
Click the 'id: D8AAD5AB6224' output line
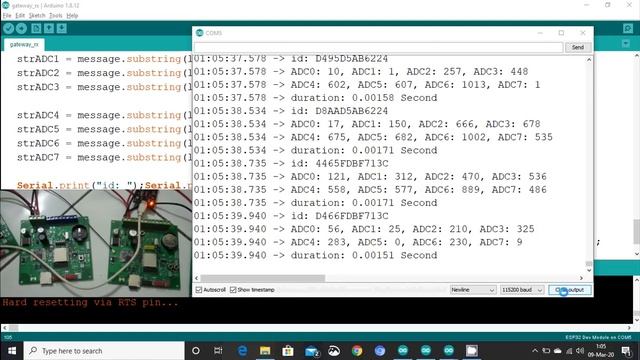pyautogui.click(x=291, y=111)
